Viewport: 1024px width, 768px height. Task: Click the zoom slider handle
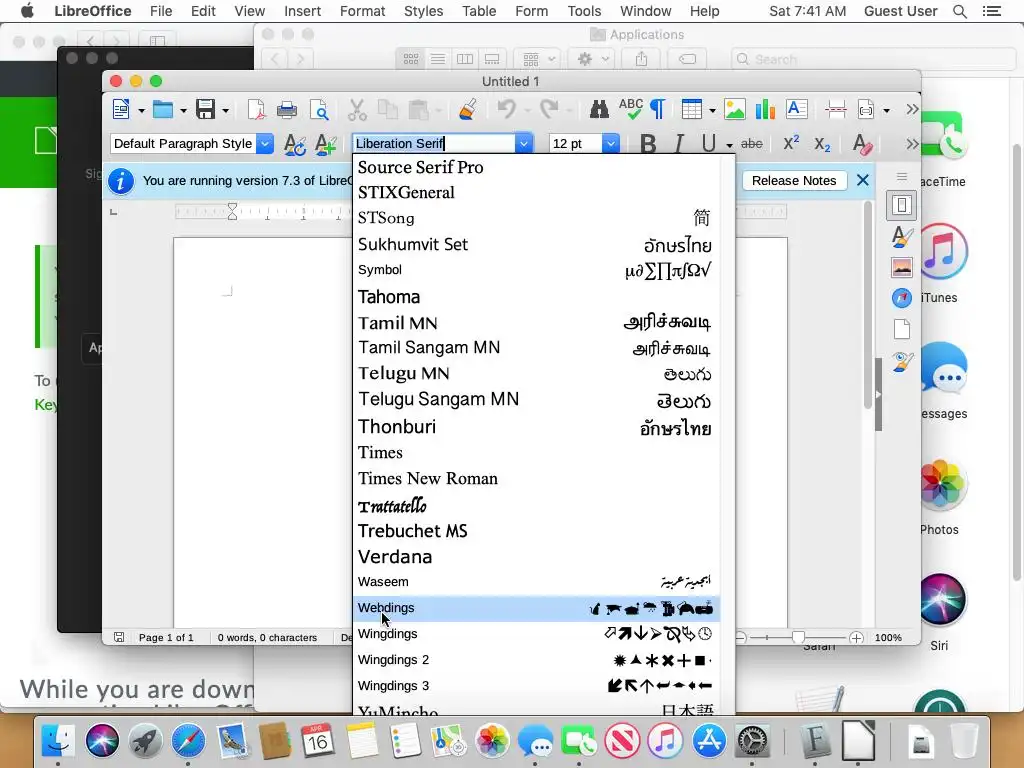(x=798, y=637)
